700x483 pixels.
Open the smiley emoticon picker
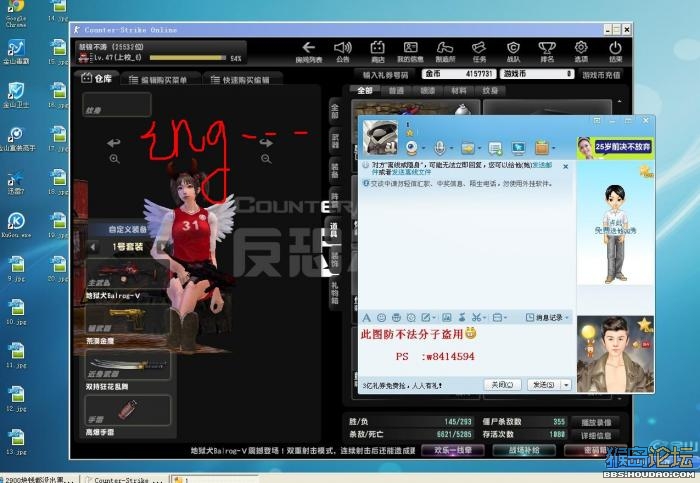coord(381,317)
